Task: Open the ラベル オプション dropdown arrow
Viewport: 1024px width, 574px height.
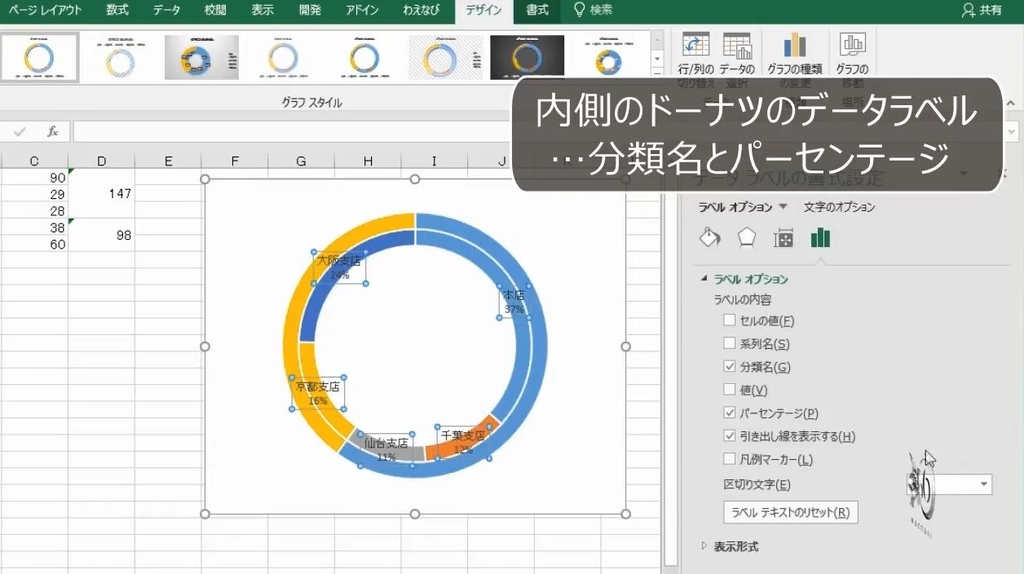Action: pos(783,206)
